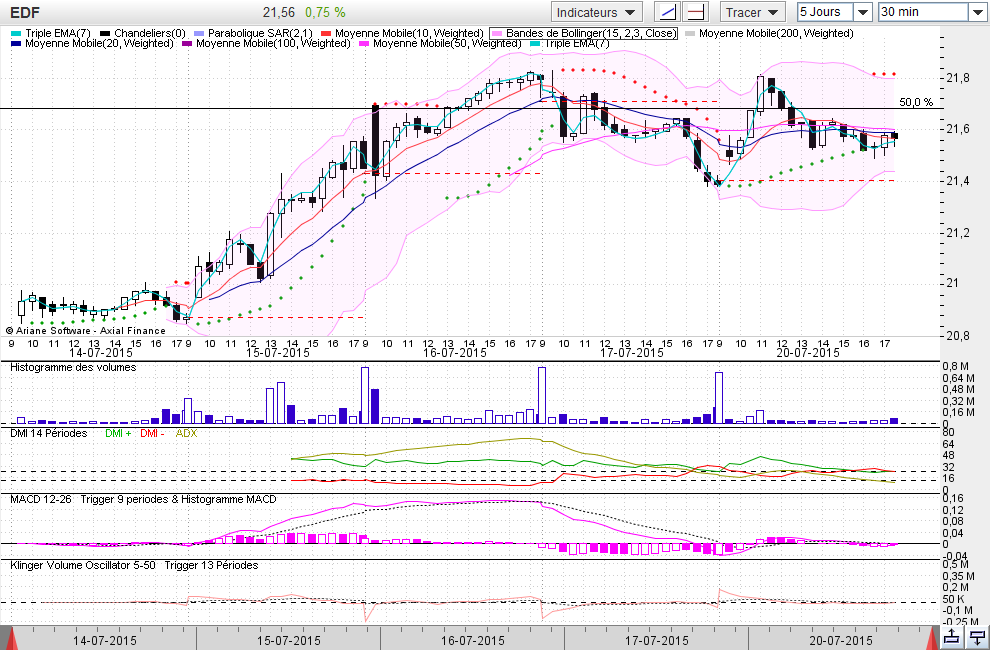Click the red end marker on the bottom timeline
990x650 pixels.
click(x=934, y=638)
